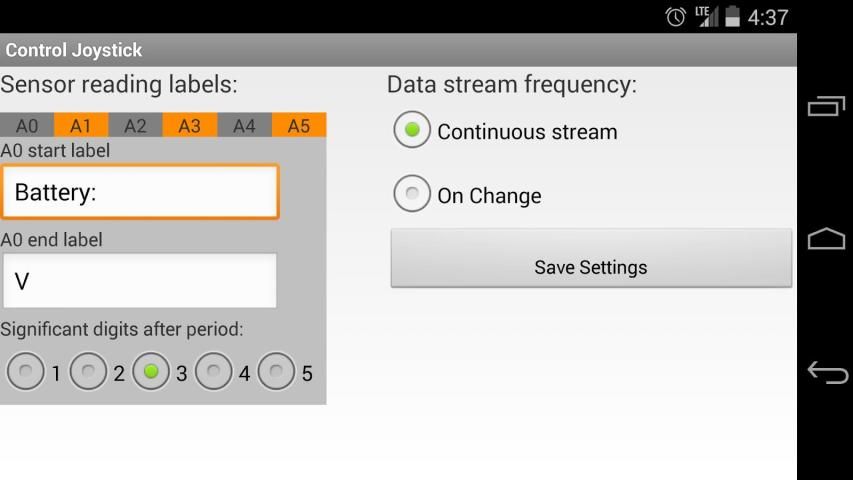Tap the Android recent apps icon
The height and width of the screenshot is (480, 853).
click(826, 106)
